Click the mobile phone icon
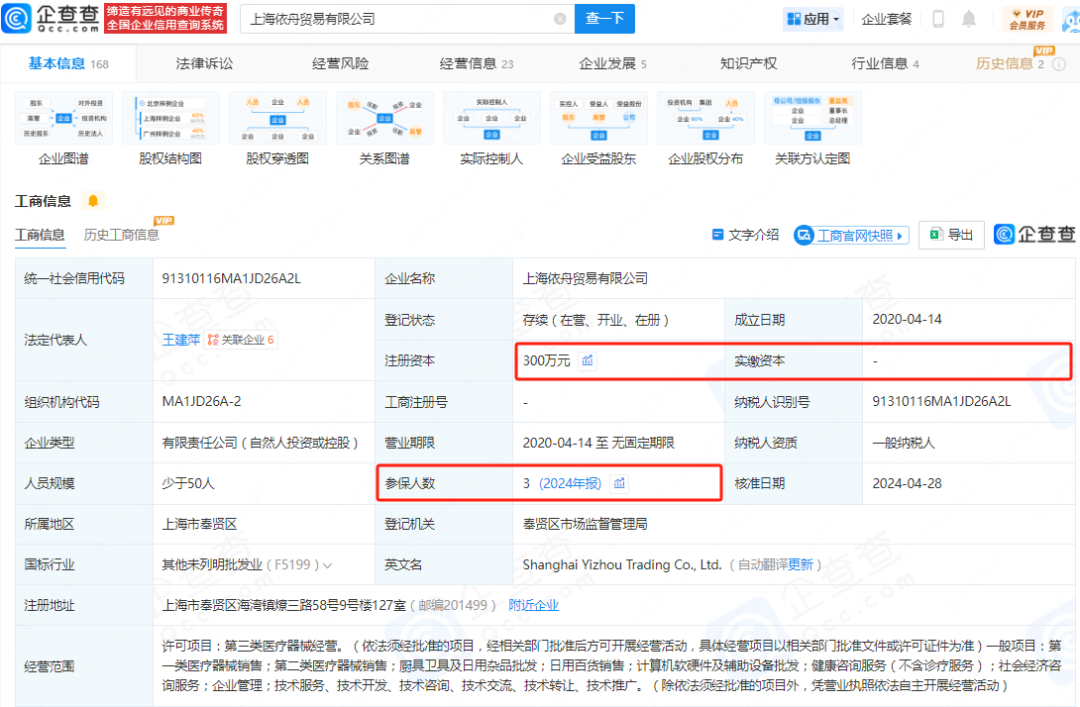 click(938, 19)
